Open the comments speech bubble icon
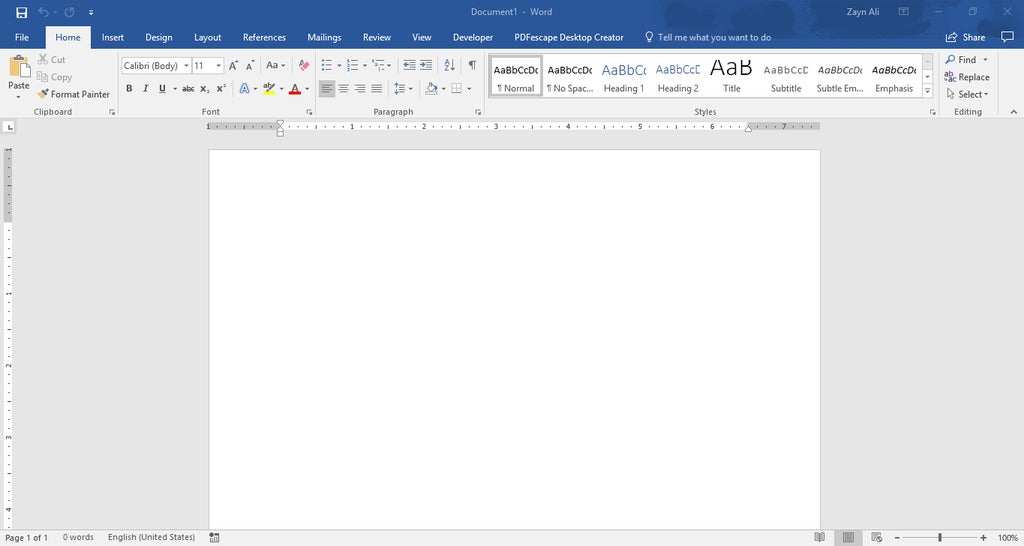The width and height of the screenshot is (1024, 546). [x=1007, y=37]
